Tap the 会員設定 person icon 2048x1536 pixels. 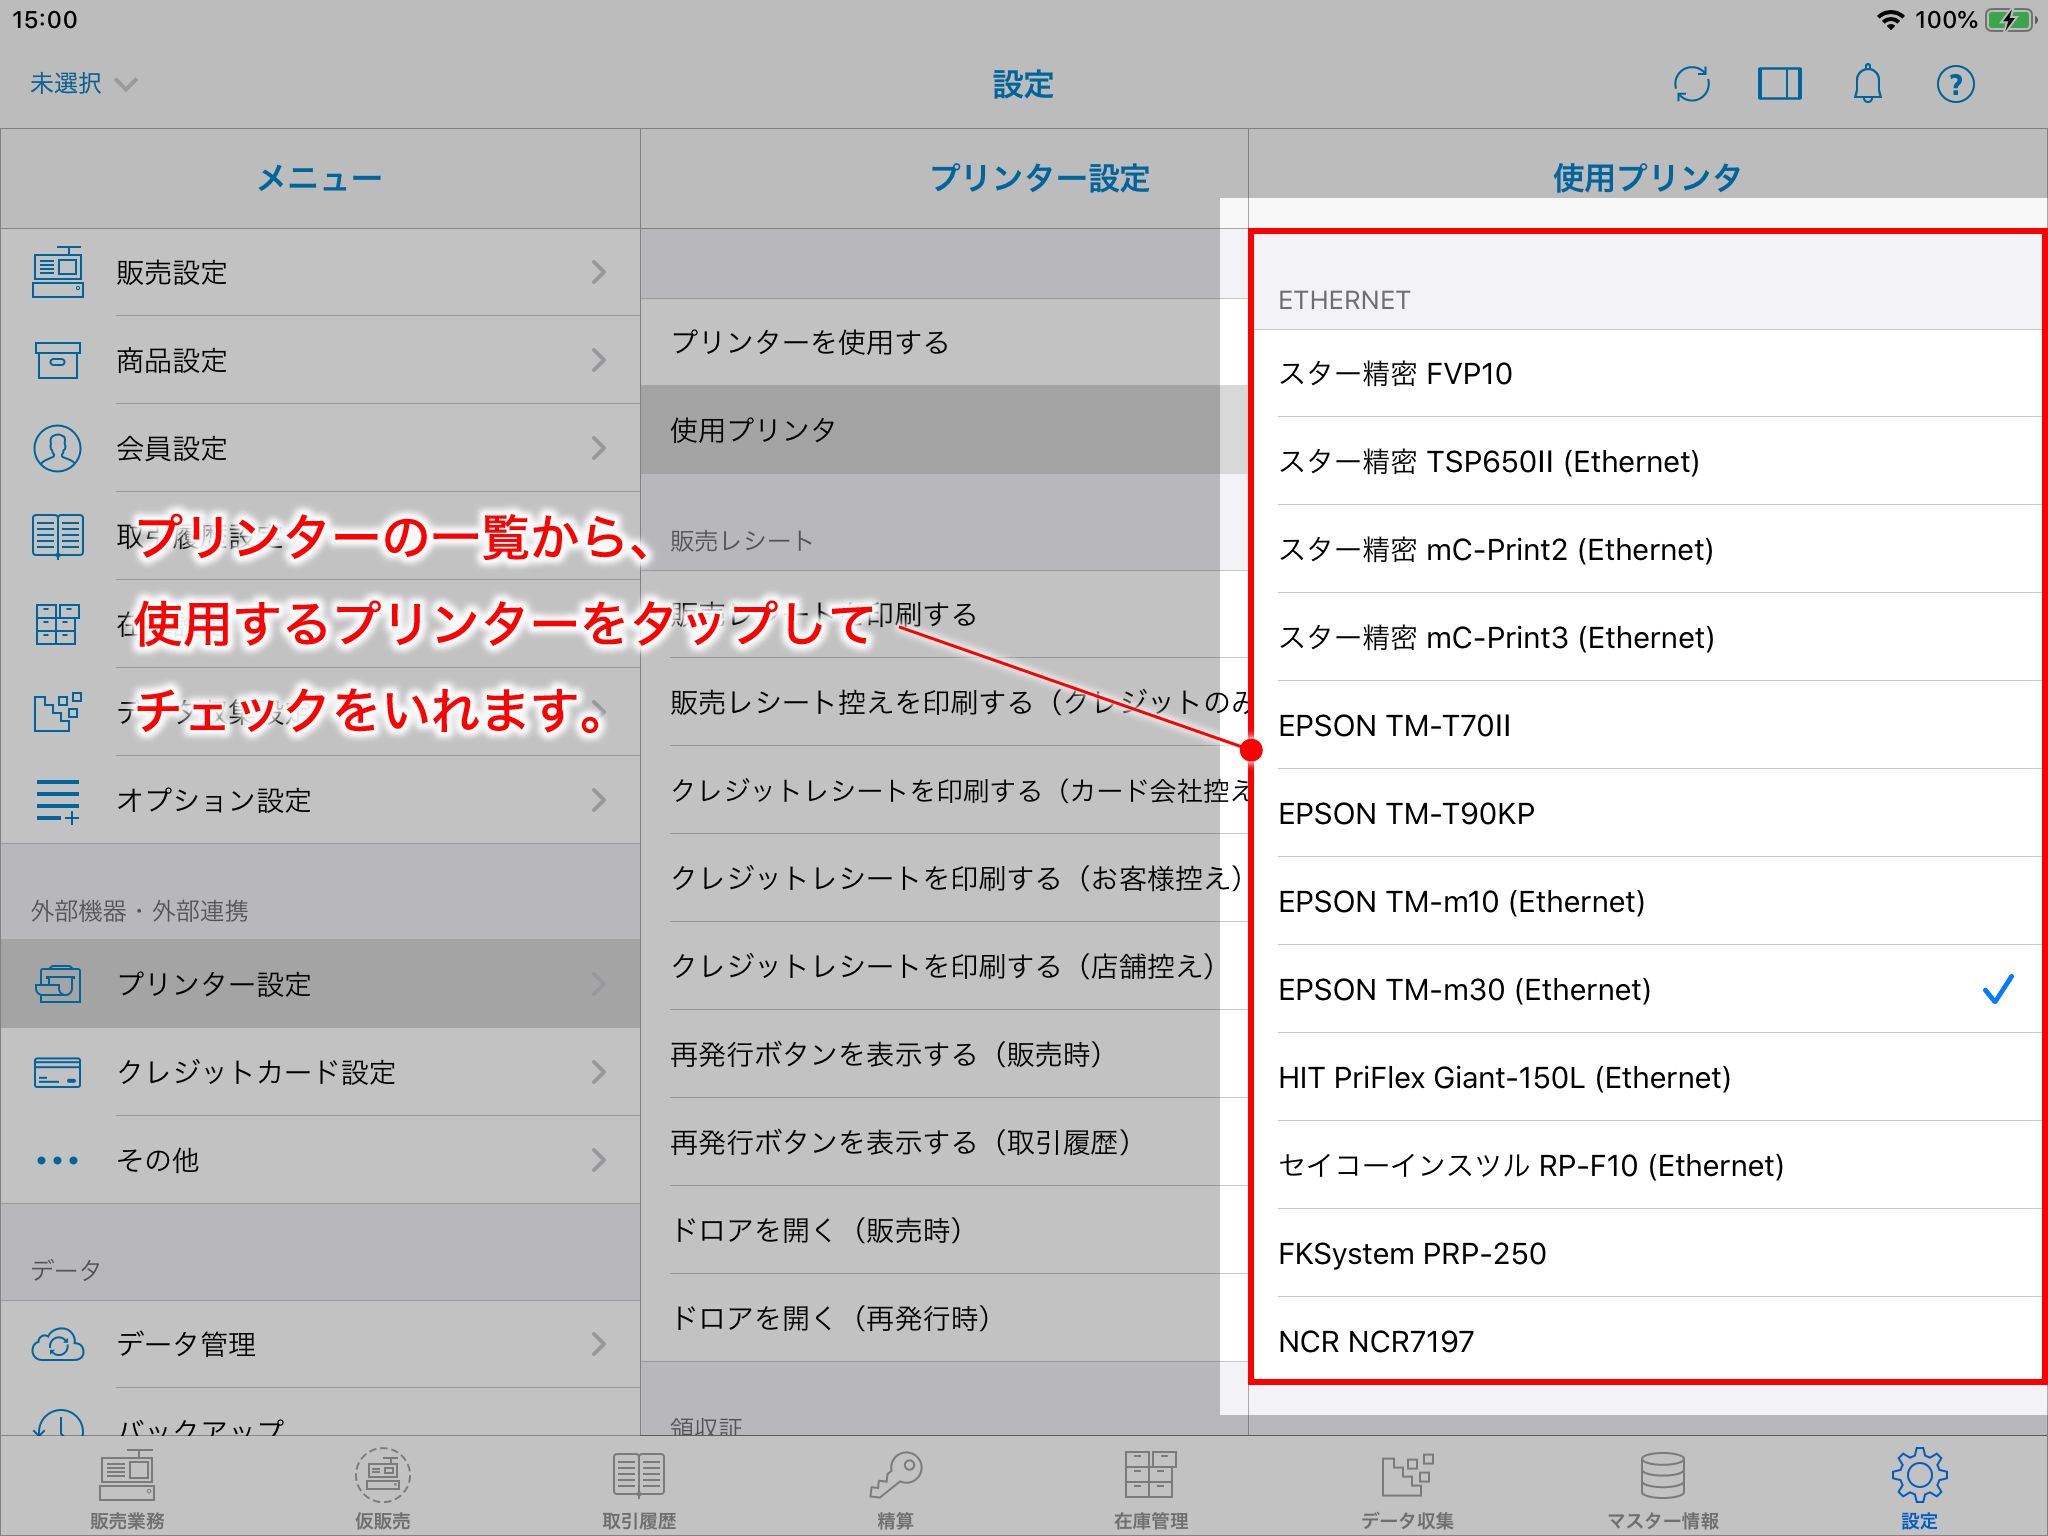58,448
